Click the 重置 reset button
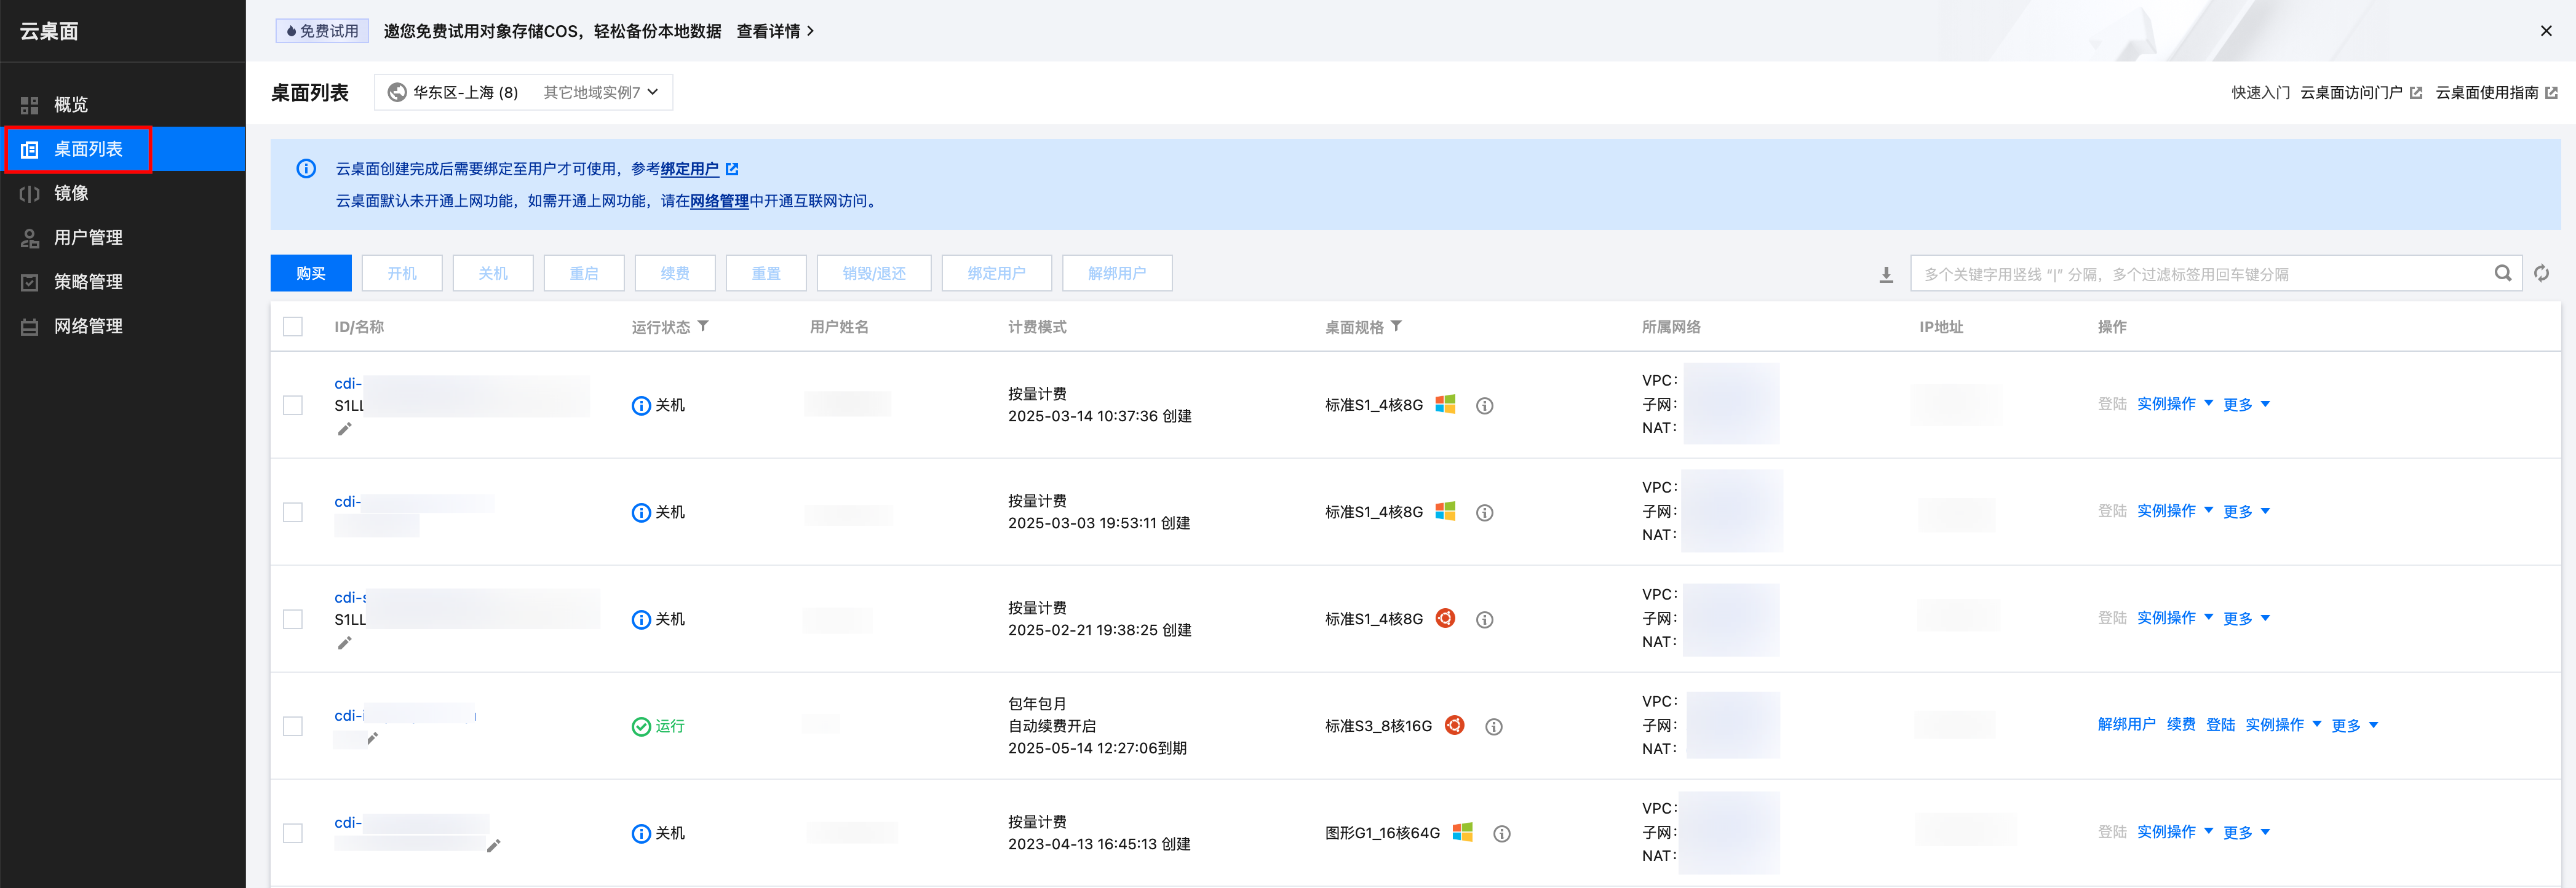2576x888 pixels. pos(766,273)
